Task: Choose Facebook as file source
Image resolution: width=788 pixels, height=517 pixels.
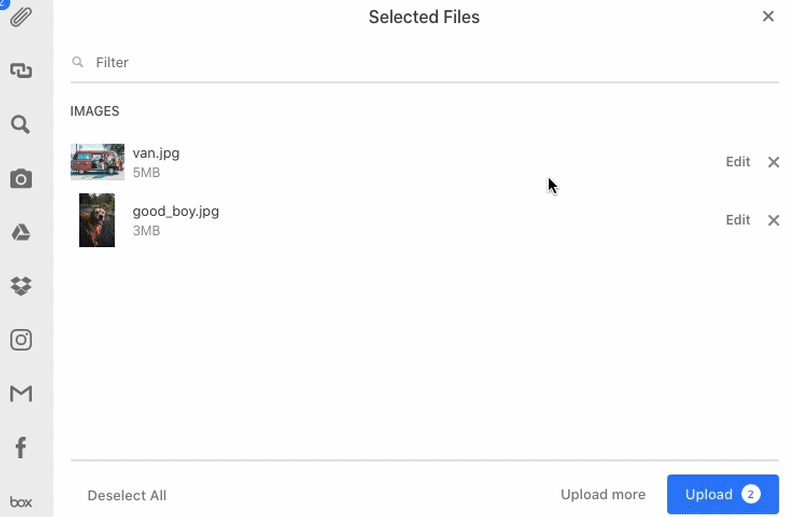Action: click(x=21, y=447)
